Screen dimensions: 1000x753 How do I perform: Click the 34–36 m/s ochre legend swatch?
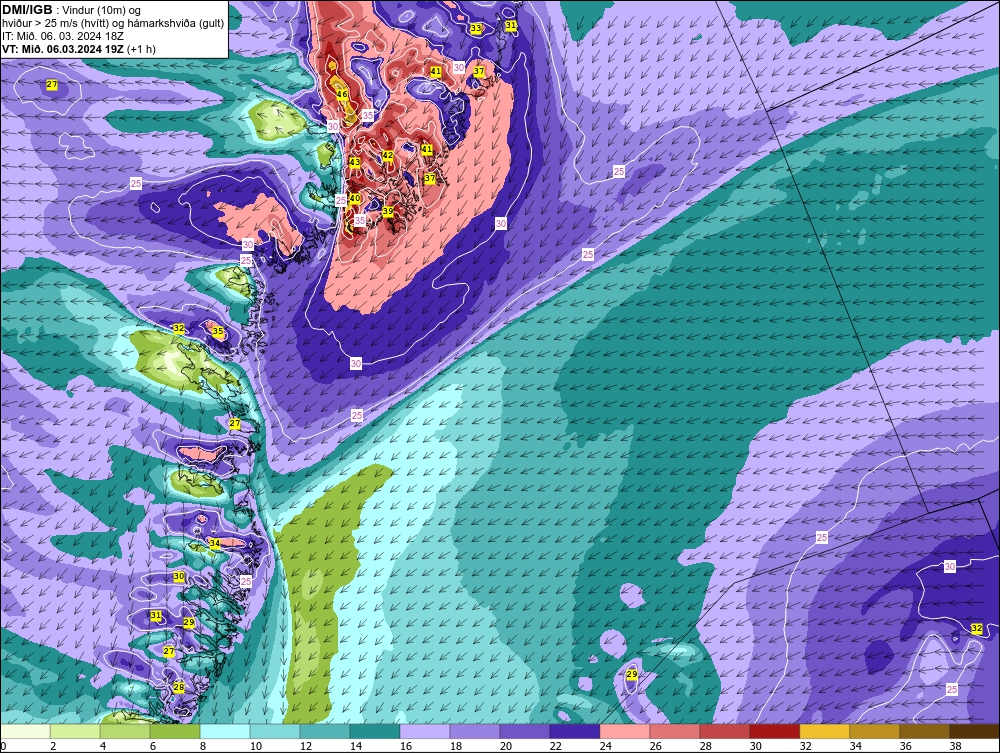pyautogui.click(x=874, y=731)
